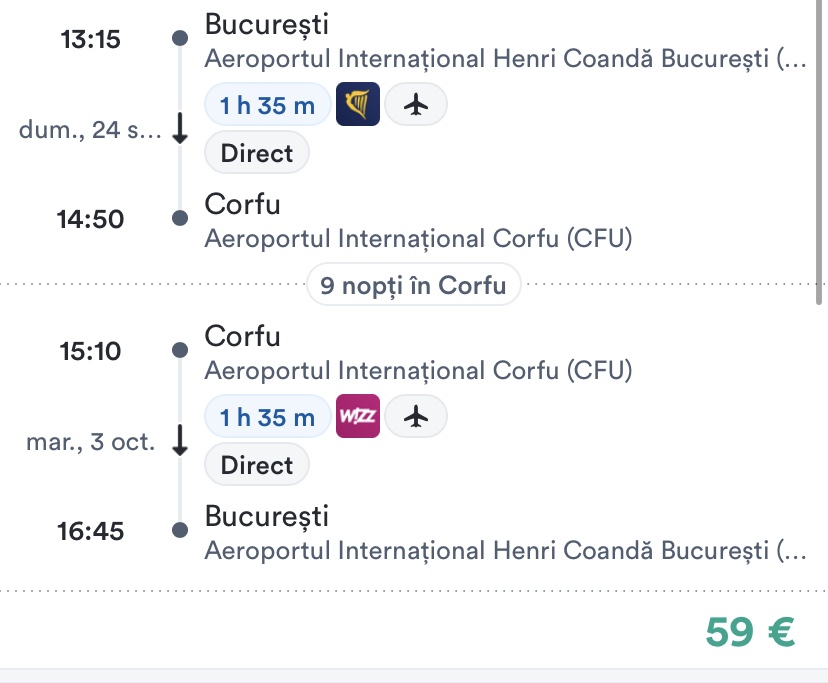The width and height of the screenshot is (828, 683).
Task: Click the Direct tag on the outbound flight
Action: (257, 153)
